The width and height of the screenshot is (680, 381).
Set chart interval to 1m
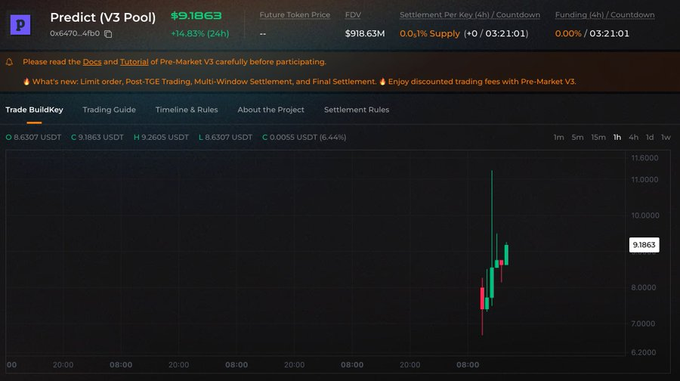click(559, 137)
